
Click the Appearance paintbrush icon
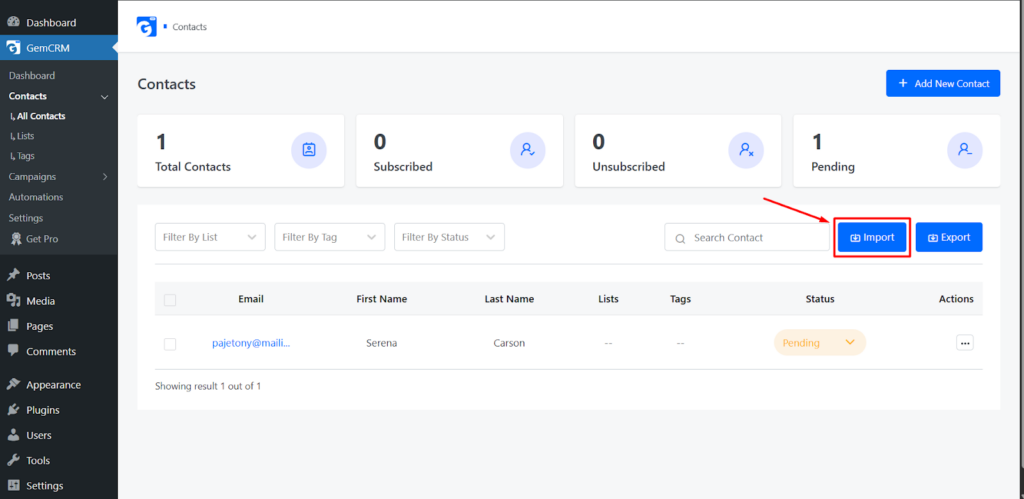click(13, 385)
